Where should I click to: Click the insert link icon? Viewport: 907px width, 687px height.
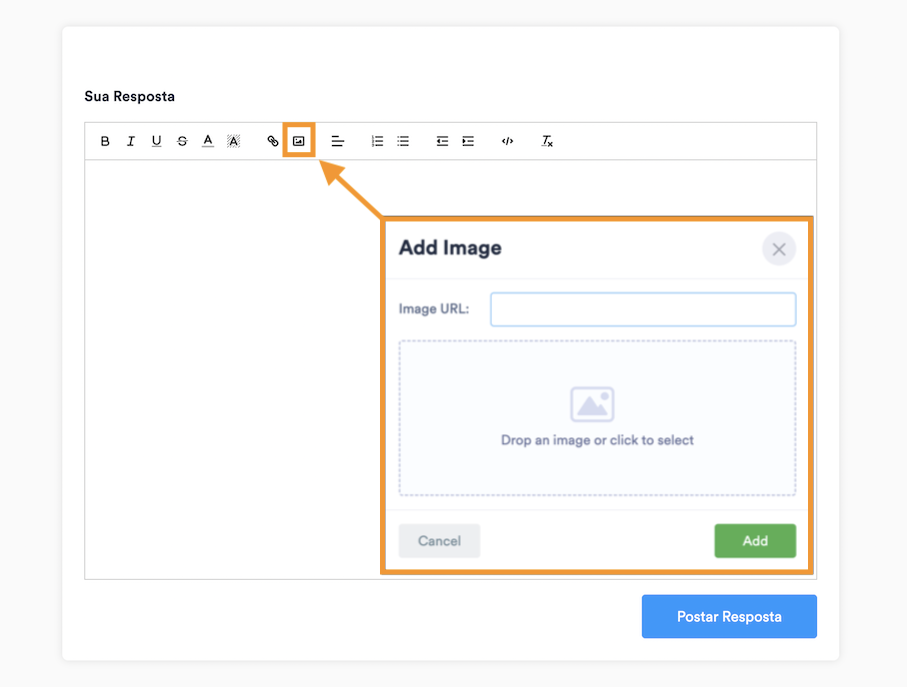click(272, 141)
